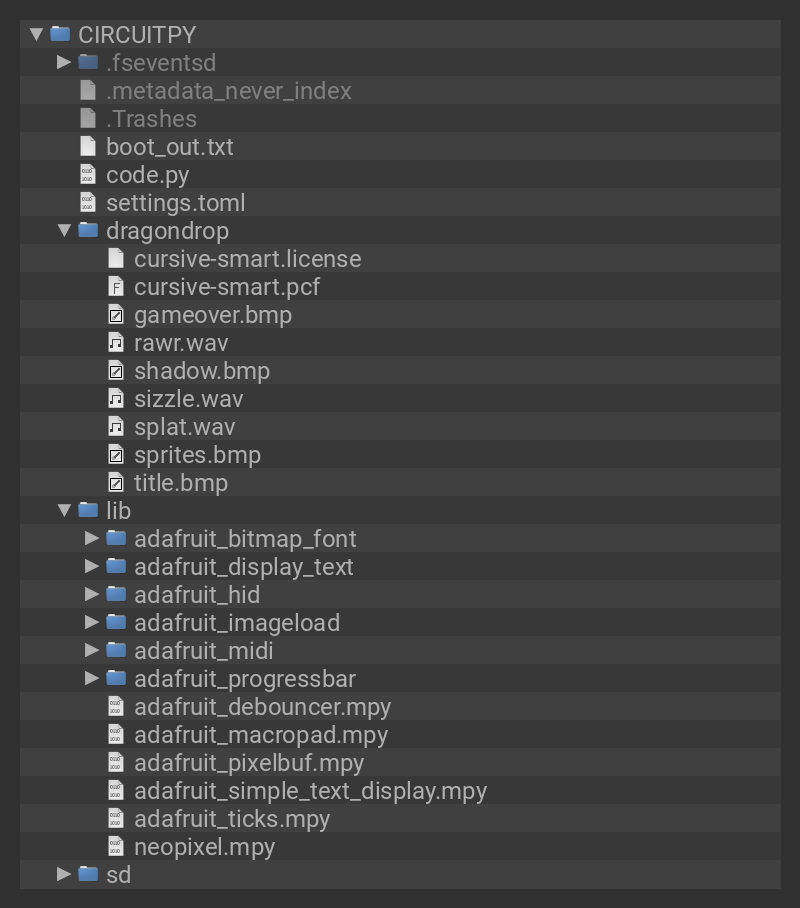Collapse the CIRCUITPY root folder

pyautogui.click(x=36, y=34)
